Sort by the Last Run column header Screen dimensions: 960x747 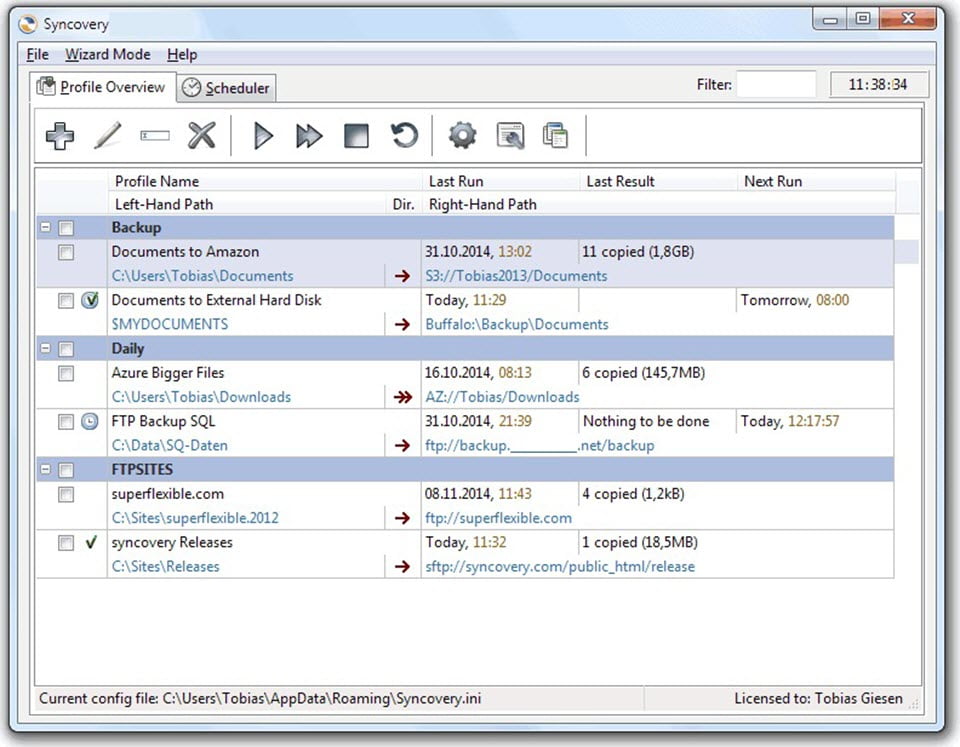[500, 181]
